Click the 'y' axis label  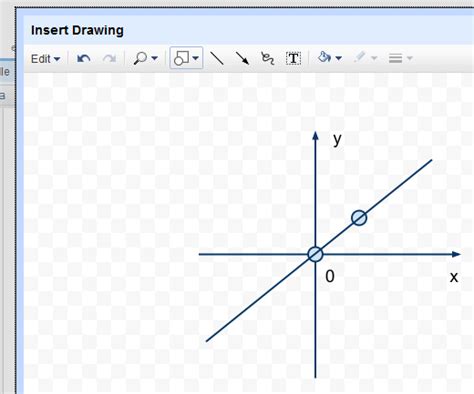(337, 139)
